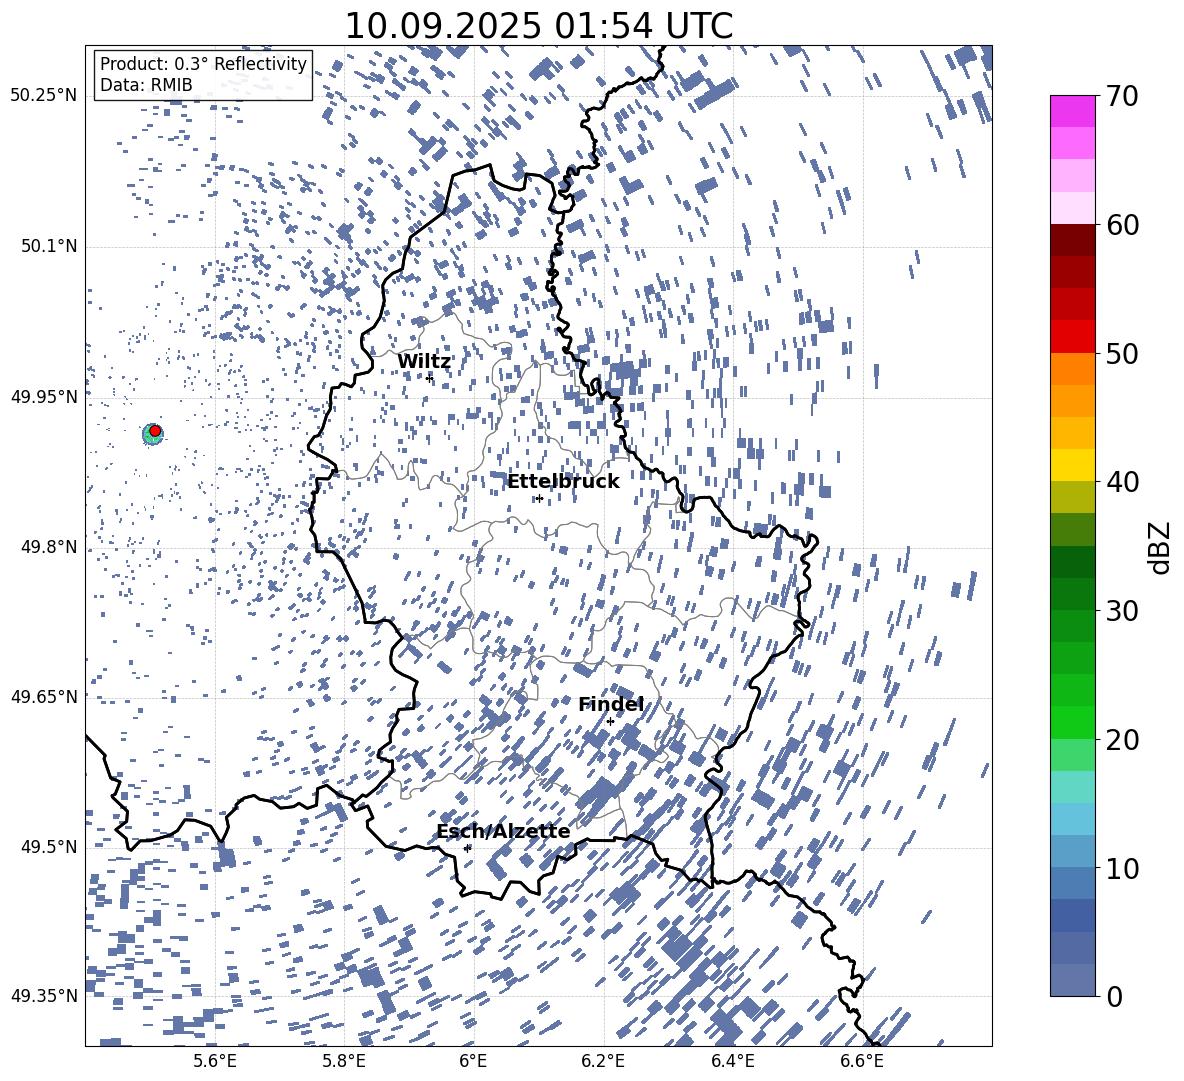Viewport: 1184px width, 1081px height.
Task: Click the 5.6°E longitude label
Action: pos(214,1062)
